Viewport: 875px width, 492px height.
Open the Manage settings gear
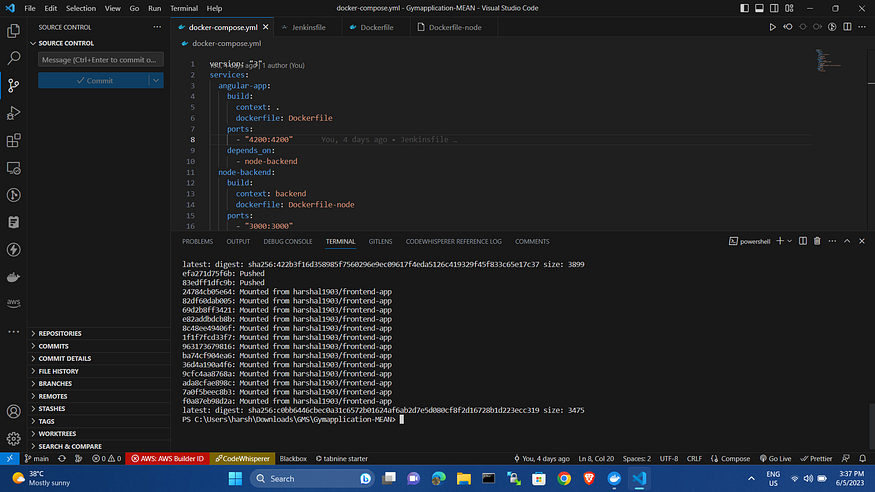[x=13, y=438]
